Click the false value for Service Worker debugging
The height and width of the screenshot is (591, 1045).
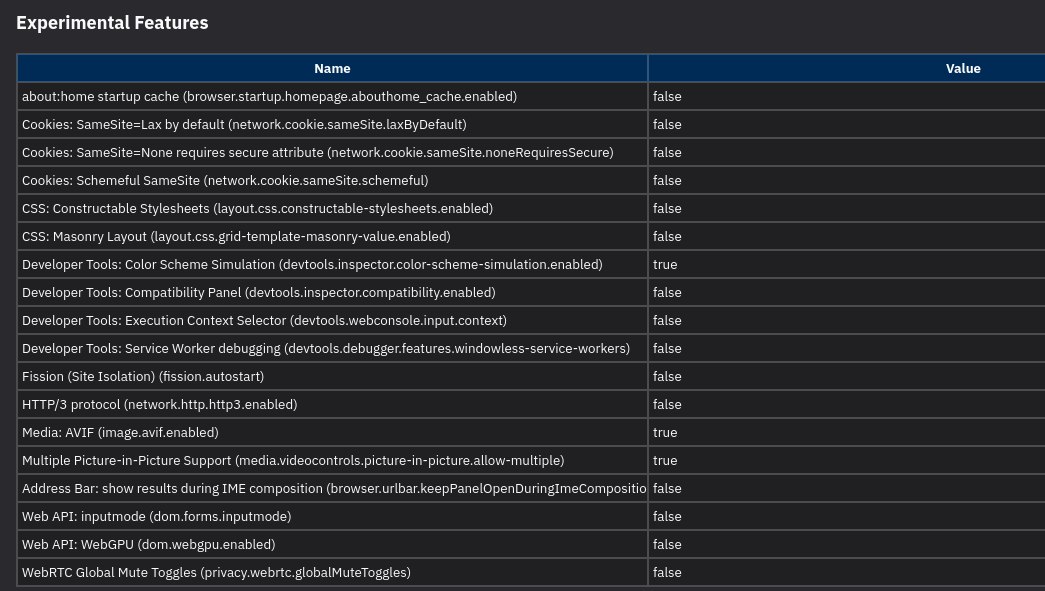[667, 348]
